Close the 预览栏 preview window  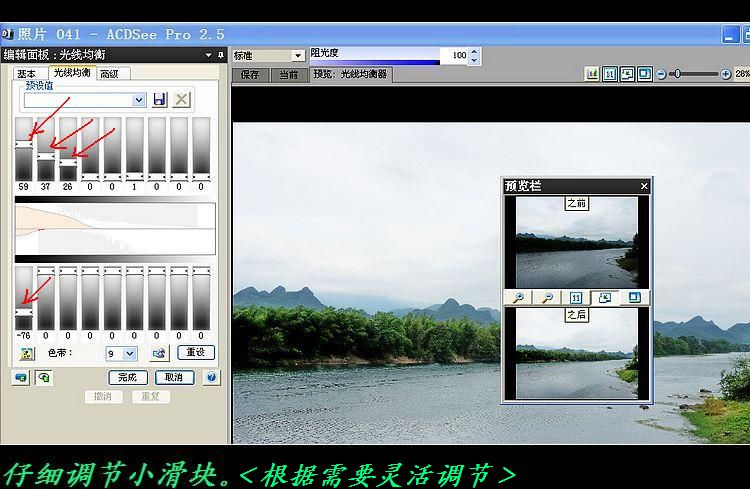[x=644, y=186]
